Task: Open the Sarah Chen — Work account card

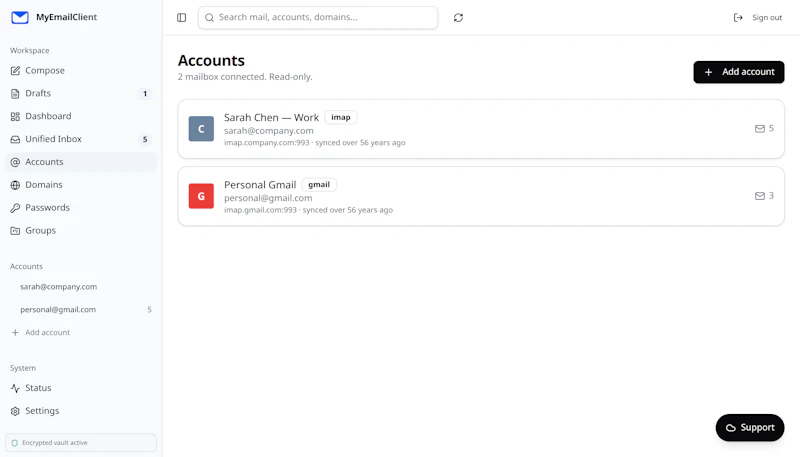Action: point(481,129)
